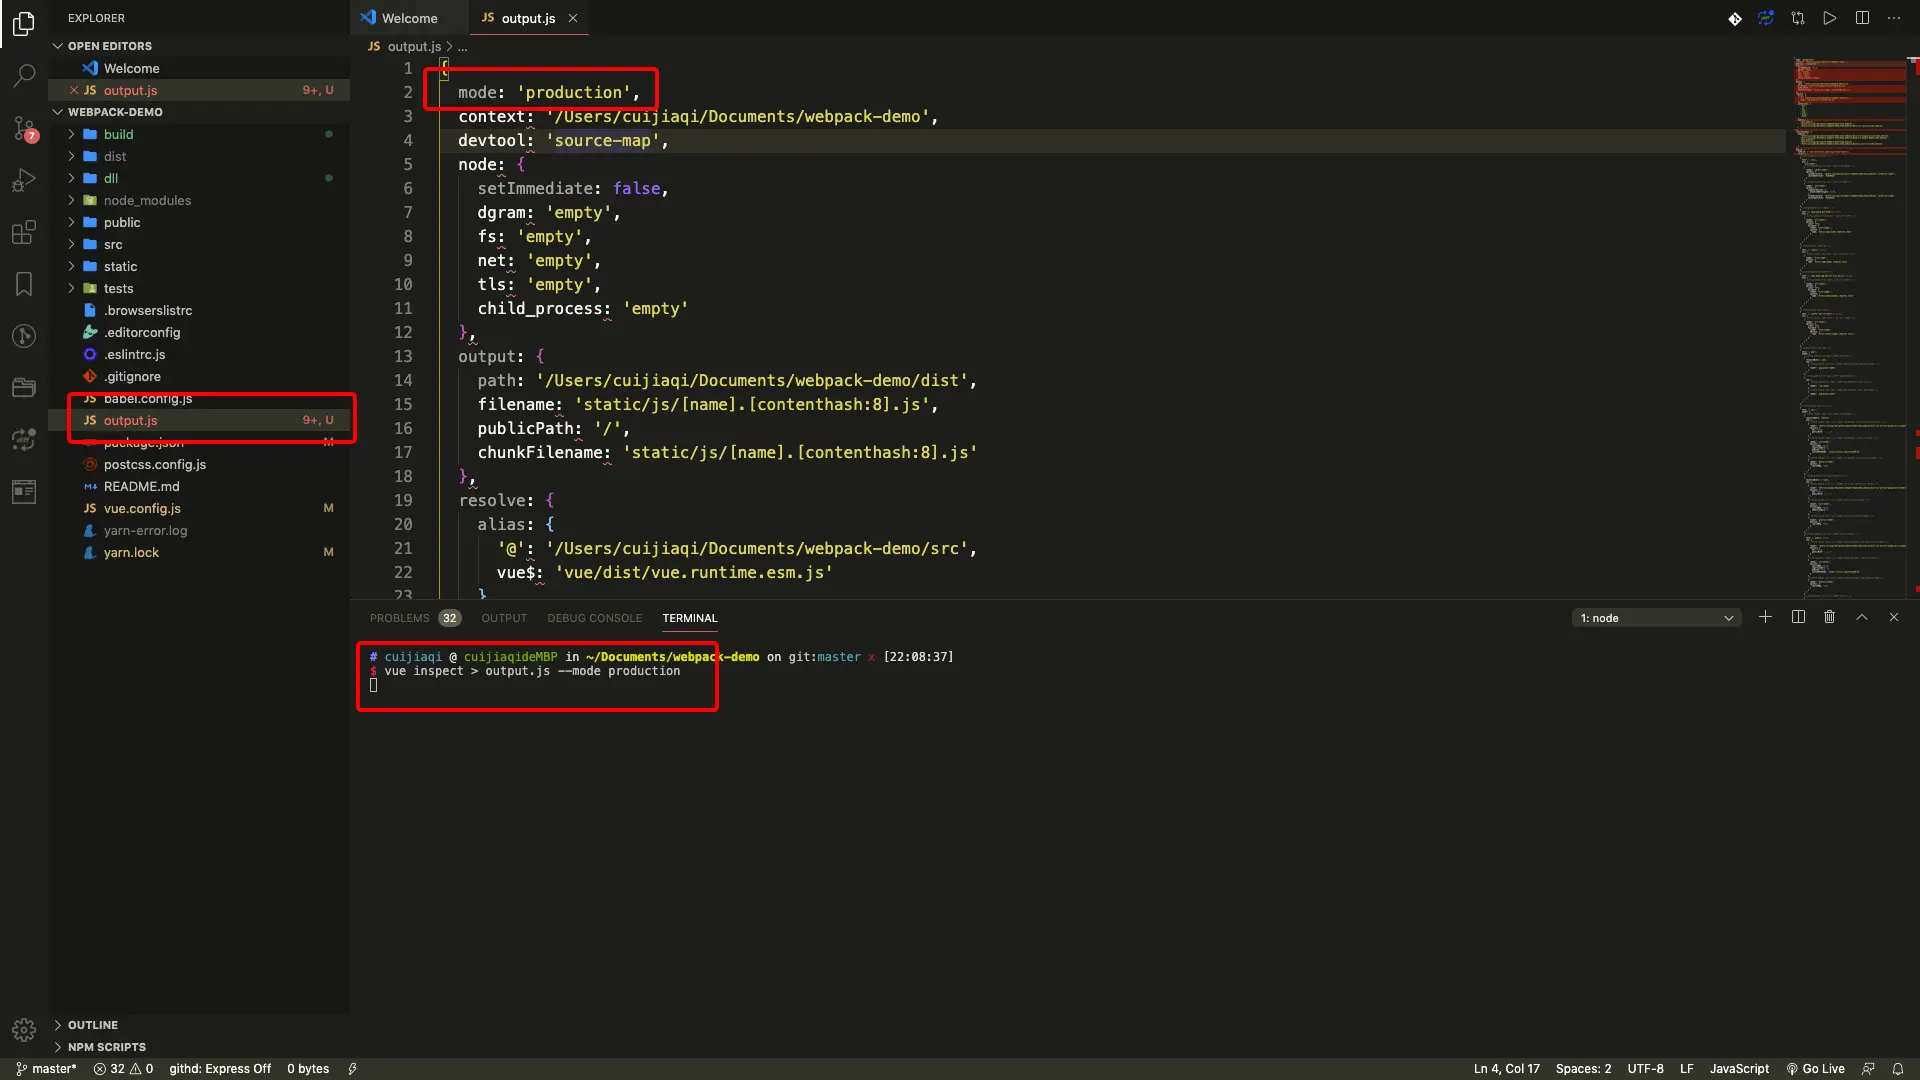Click the new terminal plus icon

pos(1765,617)
